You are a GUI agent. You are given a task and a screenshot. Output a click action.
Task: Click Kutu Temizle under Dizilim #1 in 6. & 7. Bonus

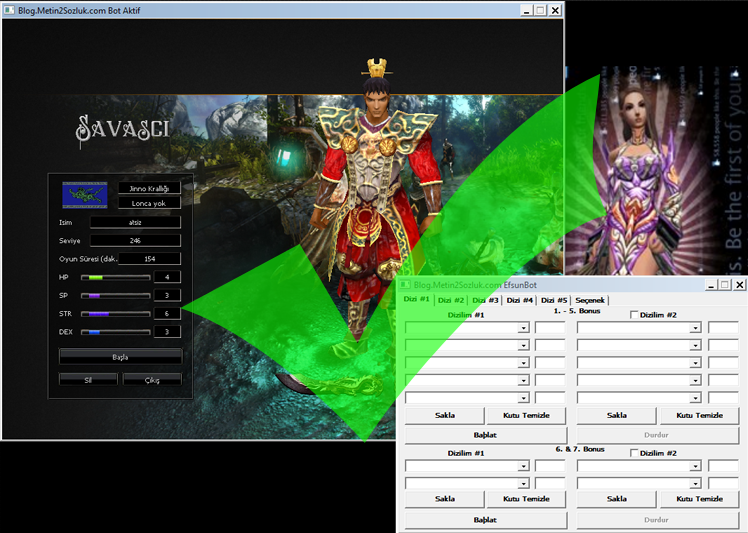(x=526, y=499)
